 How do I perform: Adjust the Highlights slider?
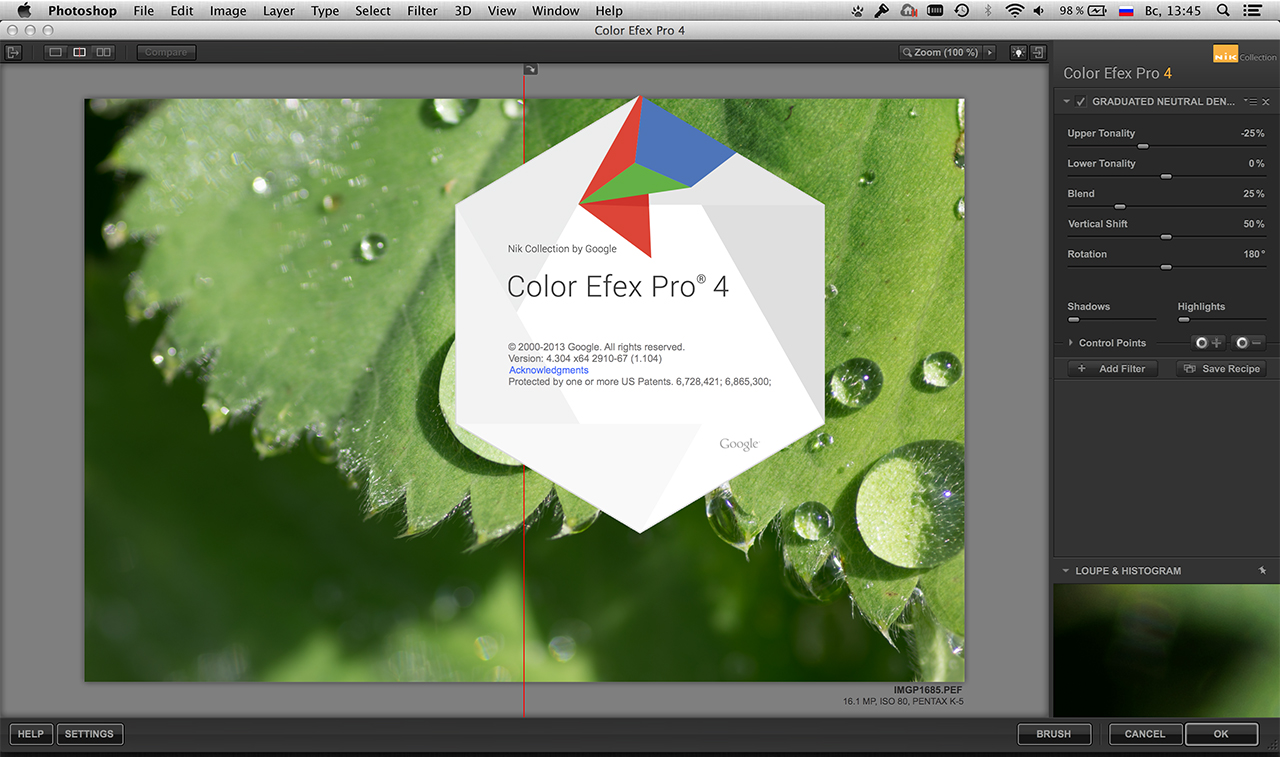point(1184,320)
